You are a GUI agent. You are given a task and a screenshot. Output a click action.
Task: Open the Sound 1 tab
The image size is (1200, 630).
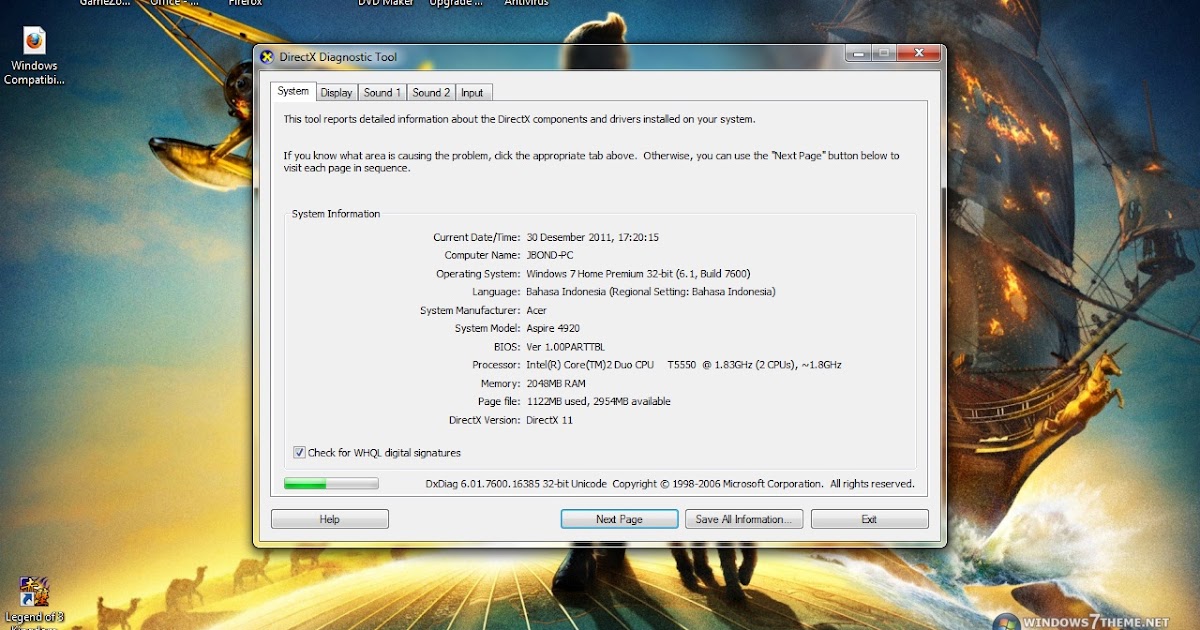382,93
